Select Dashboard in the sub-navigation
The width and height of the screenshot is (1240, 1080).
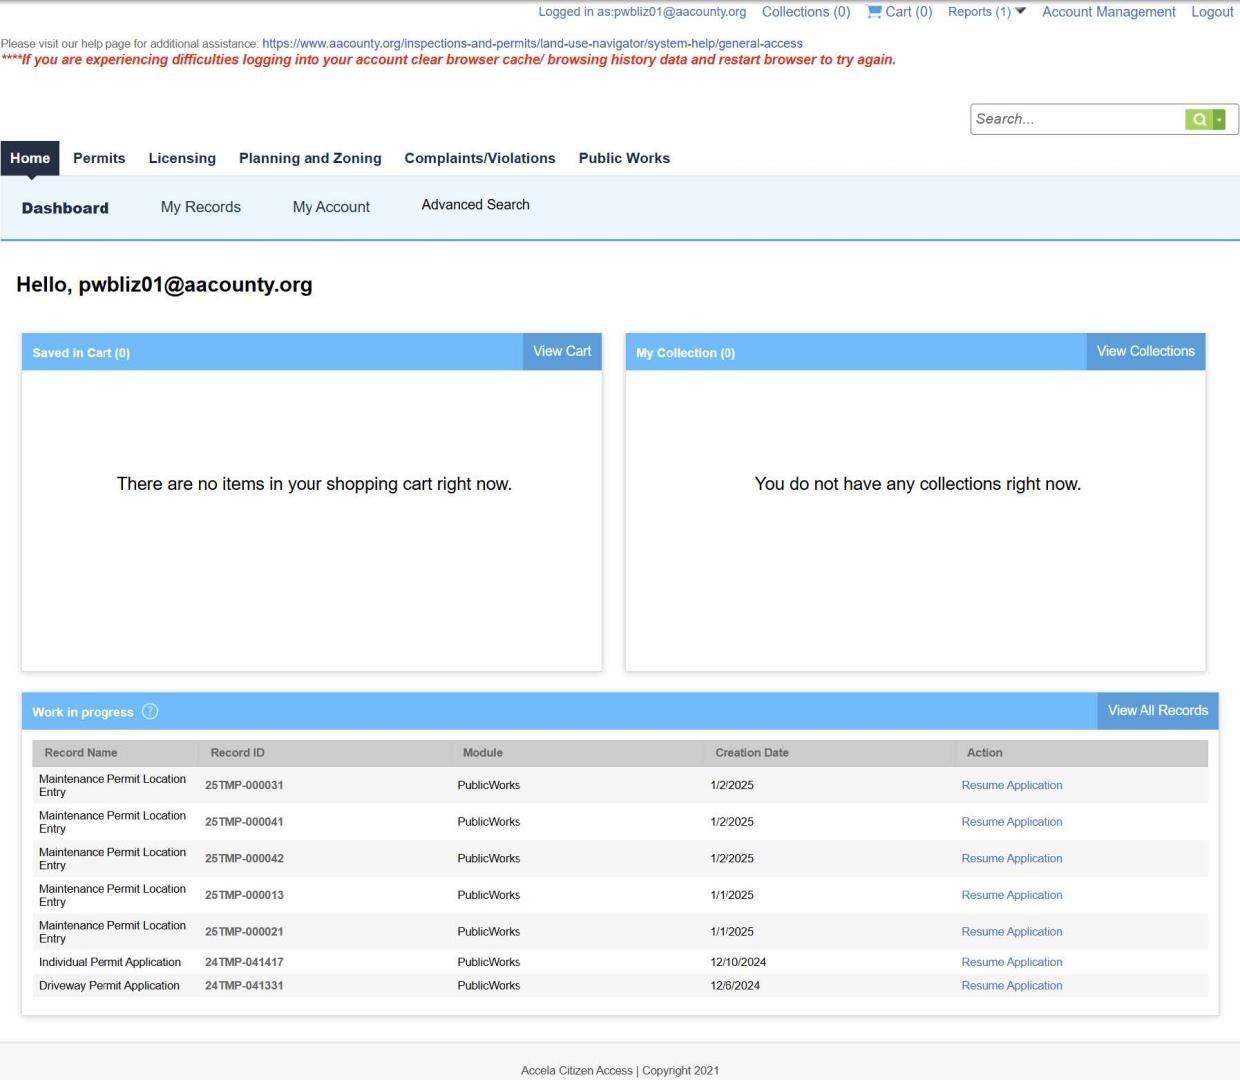click(65, 208)
